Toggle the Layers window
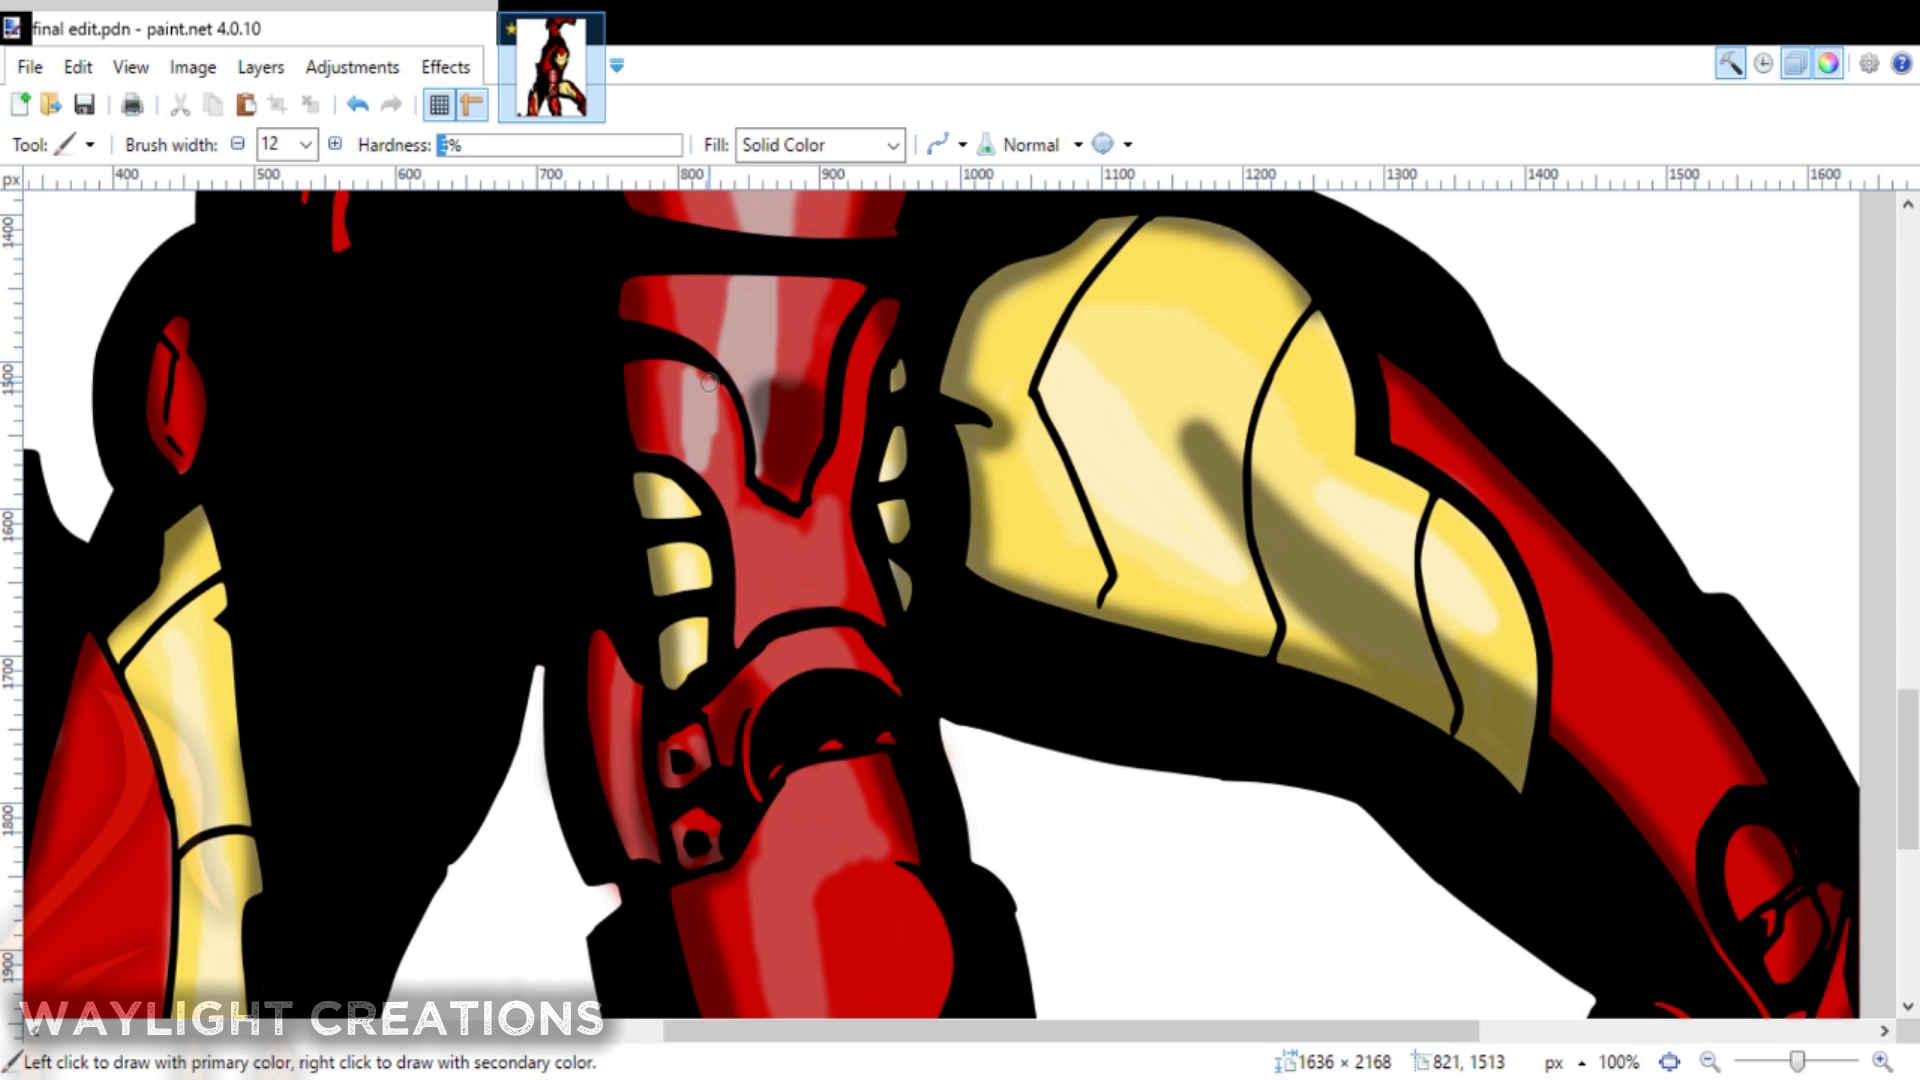This screenshot has width=1920, height=1080. click(1796, 64)
